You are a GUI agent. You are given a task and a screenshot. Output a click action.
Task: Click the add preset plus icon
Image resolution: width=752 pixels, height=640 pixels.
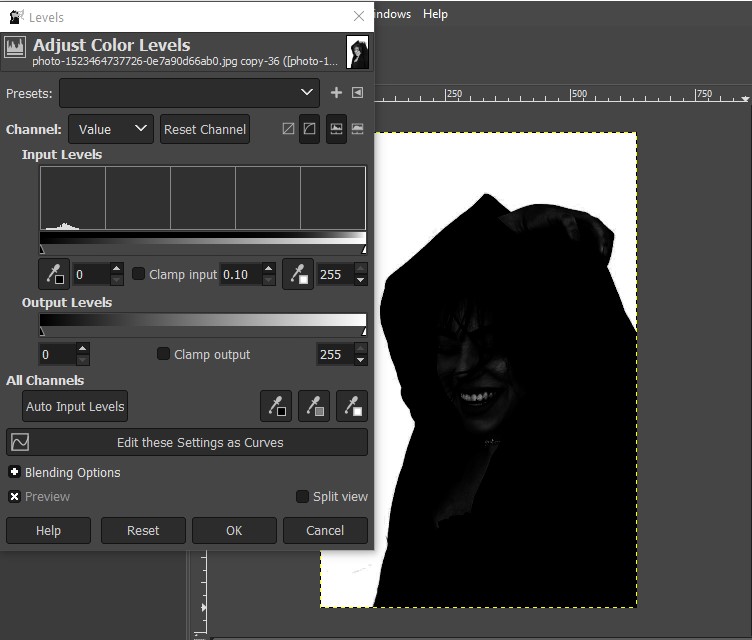[336, 93]
